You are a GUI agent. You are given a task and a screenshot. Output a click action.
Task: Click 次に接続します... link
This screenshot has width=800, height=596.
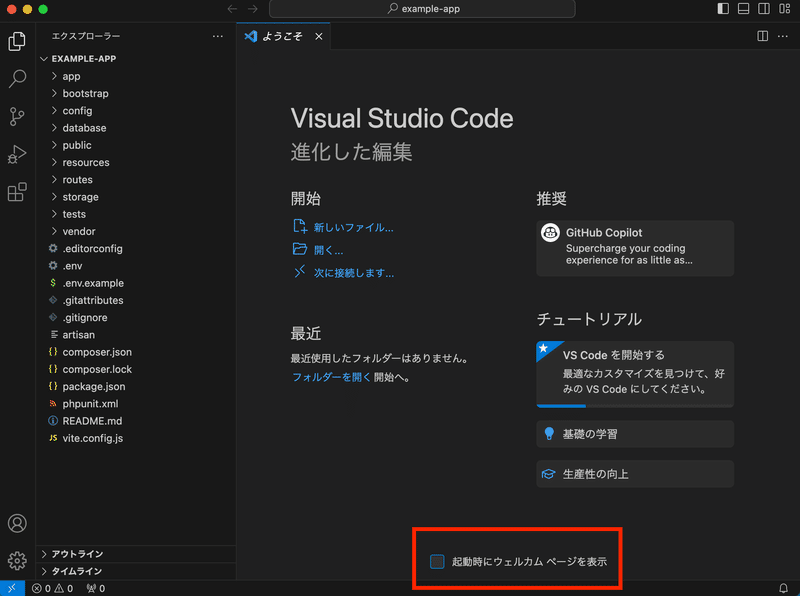[x=354, y=273]
